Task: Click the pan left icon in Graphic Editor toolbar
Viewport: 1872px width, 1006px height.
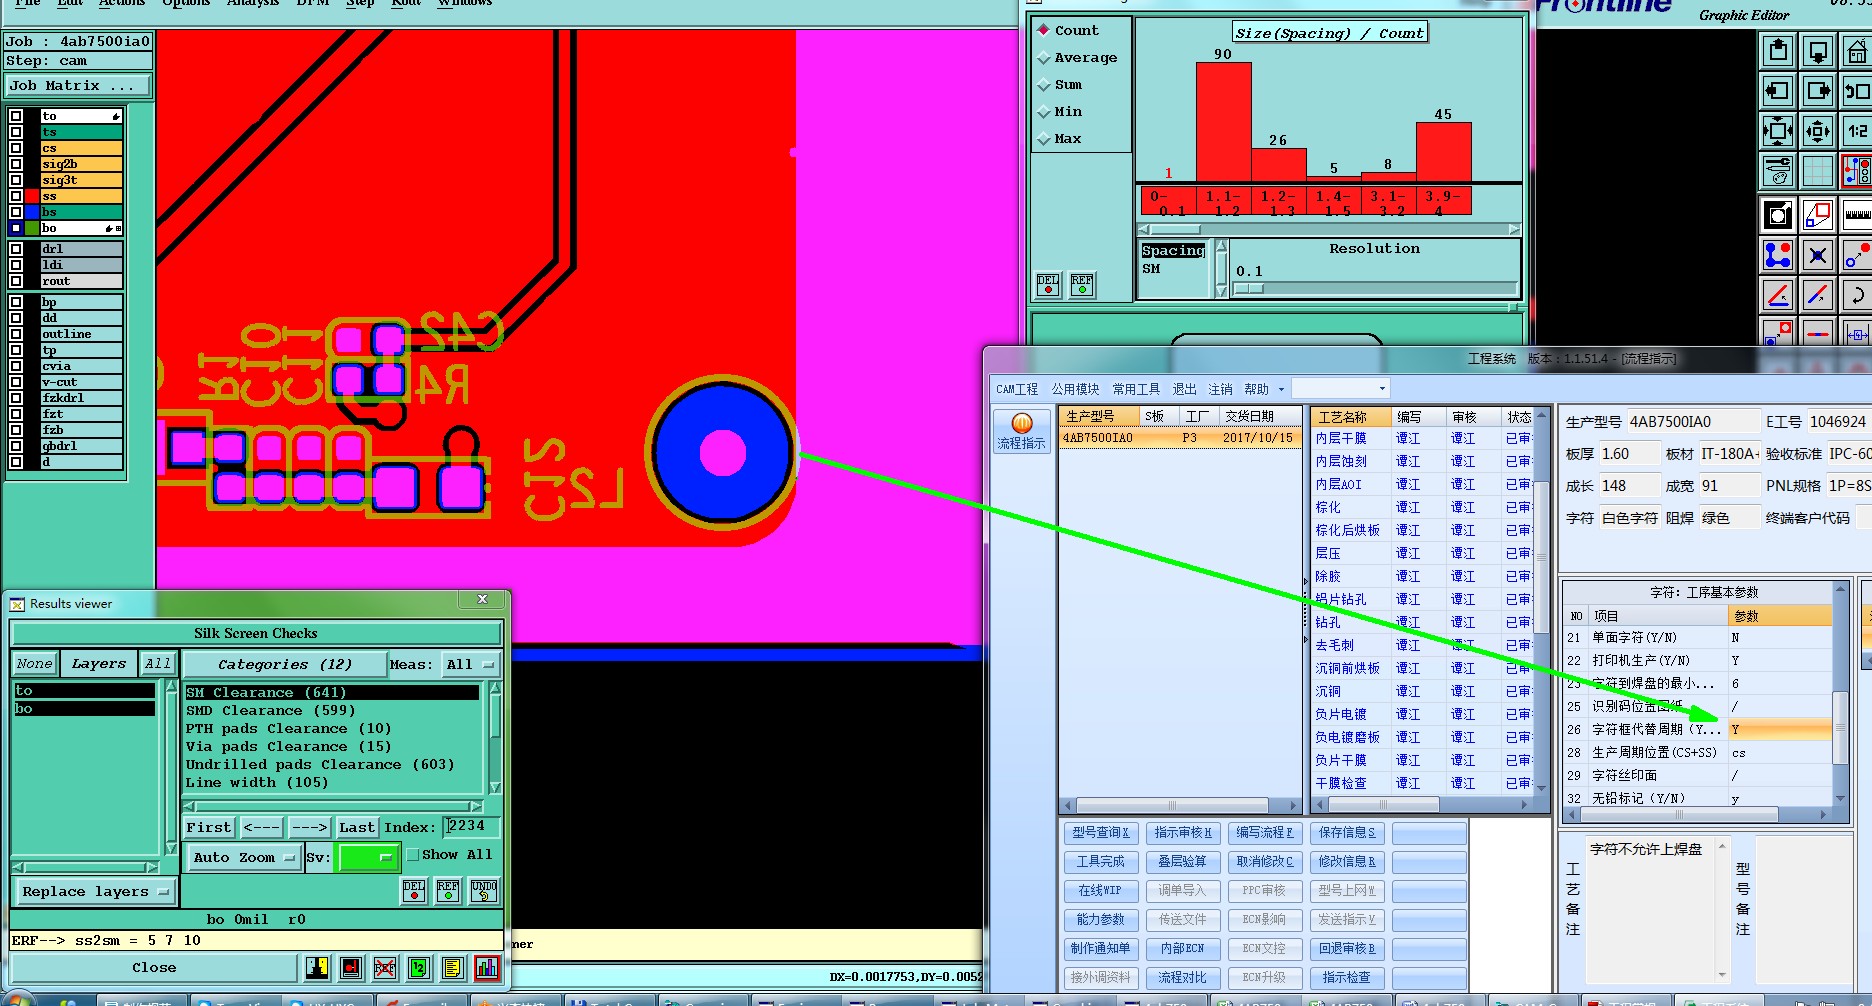Action: pos(1778,91)
